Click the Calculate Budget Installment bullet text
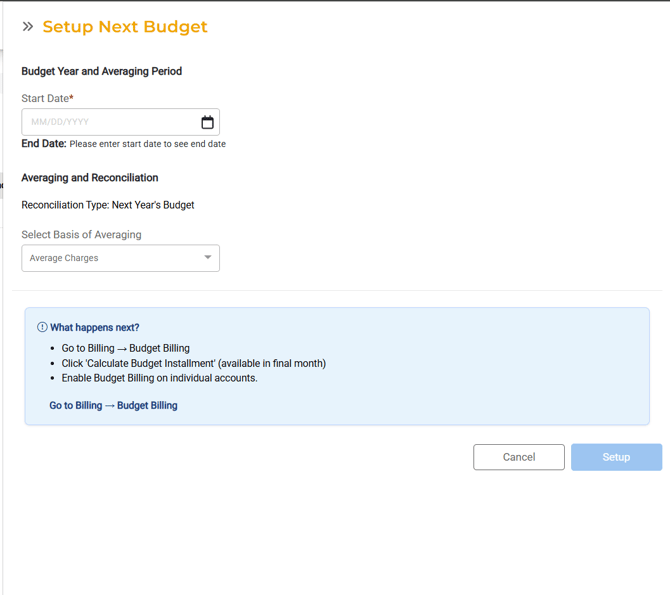Viewport: 670px width, 595px height. [x=193, y=364]
